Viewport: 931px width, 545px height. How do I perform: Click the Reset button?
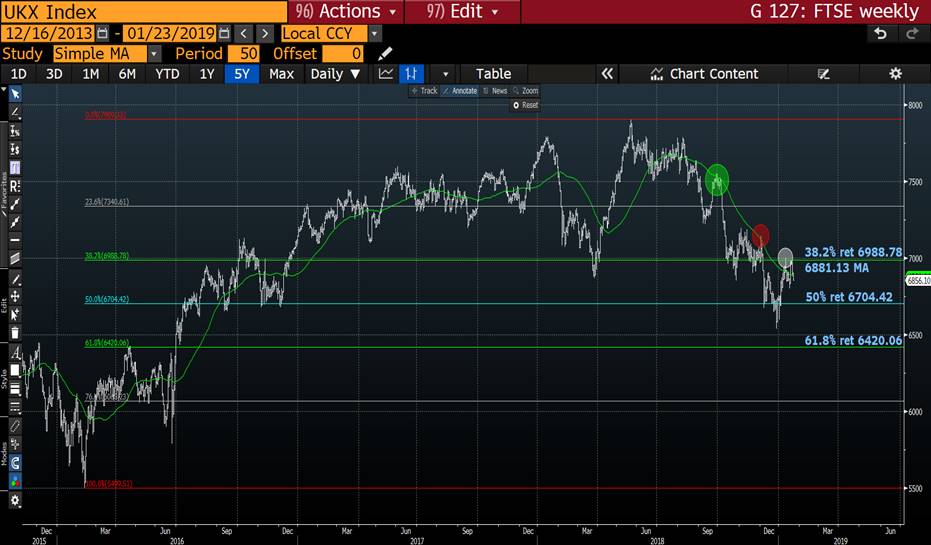(525, 105)
